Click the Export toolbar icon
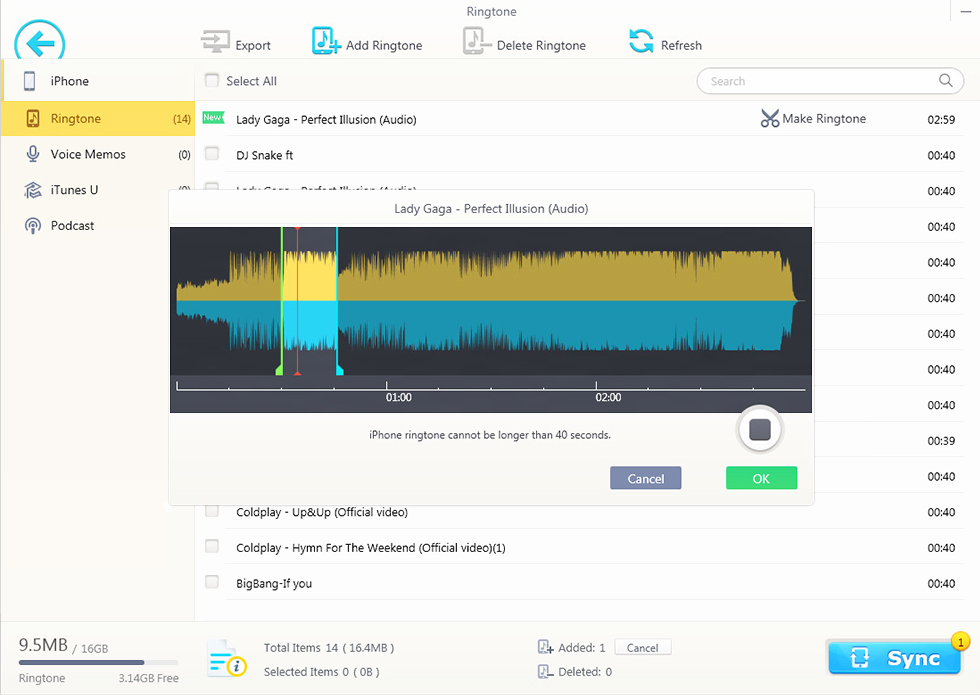This screenshot has width=980, height=695. 215,42
